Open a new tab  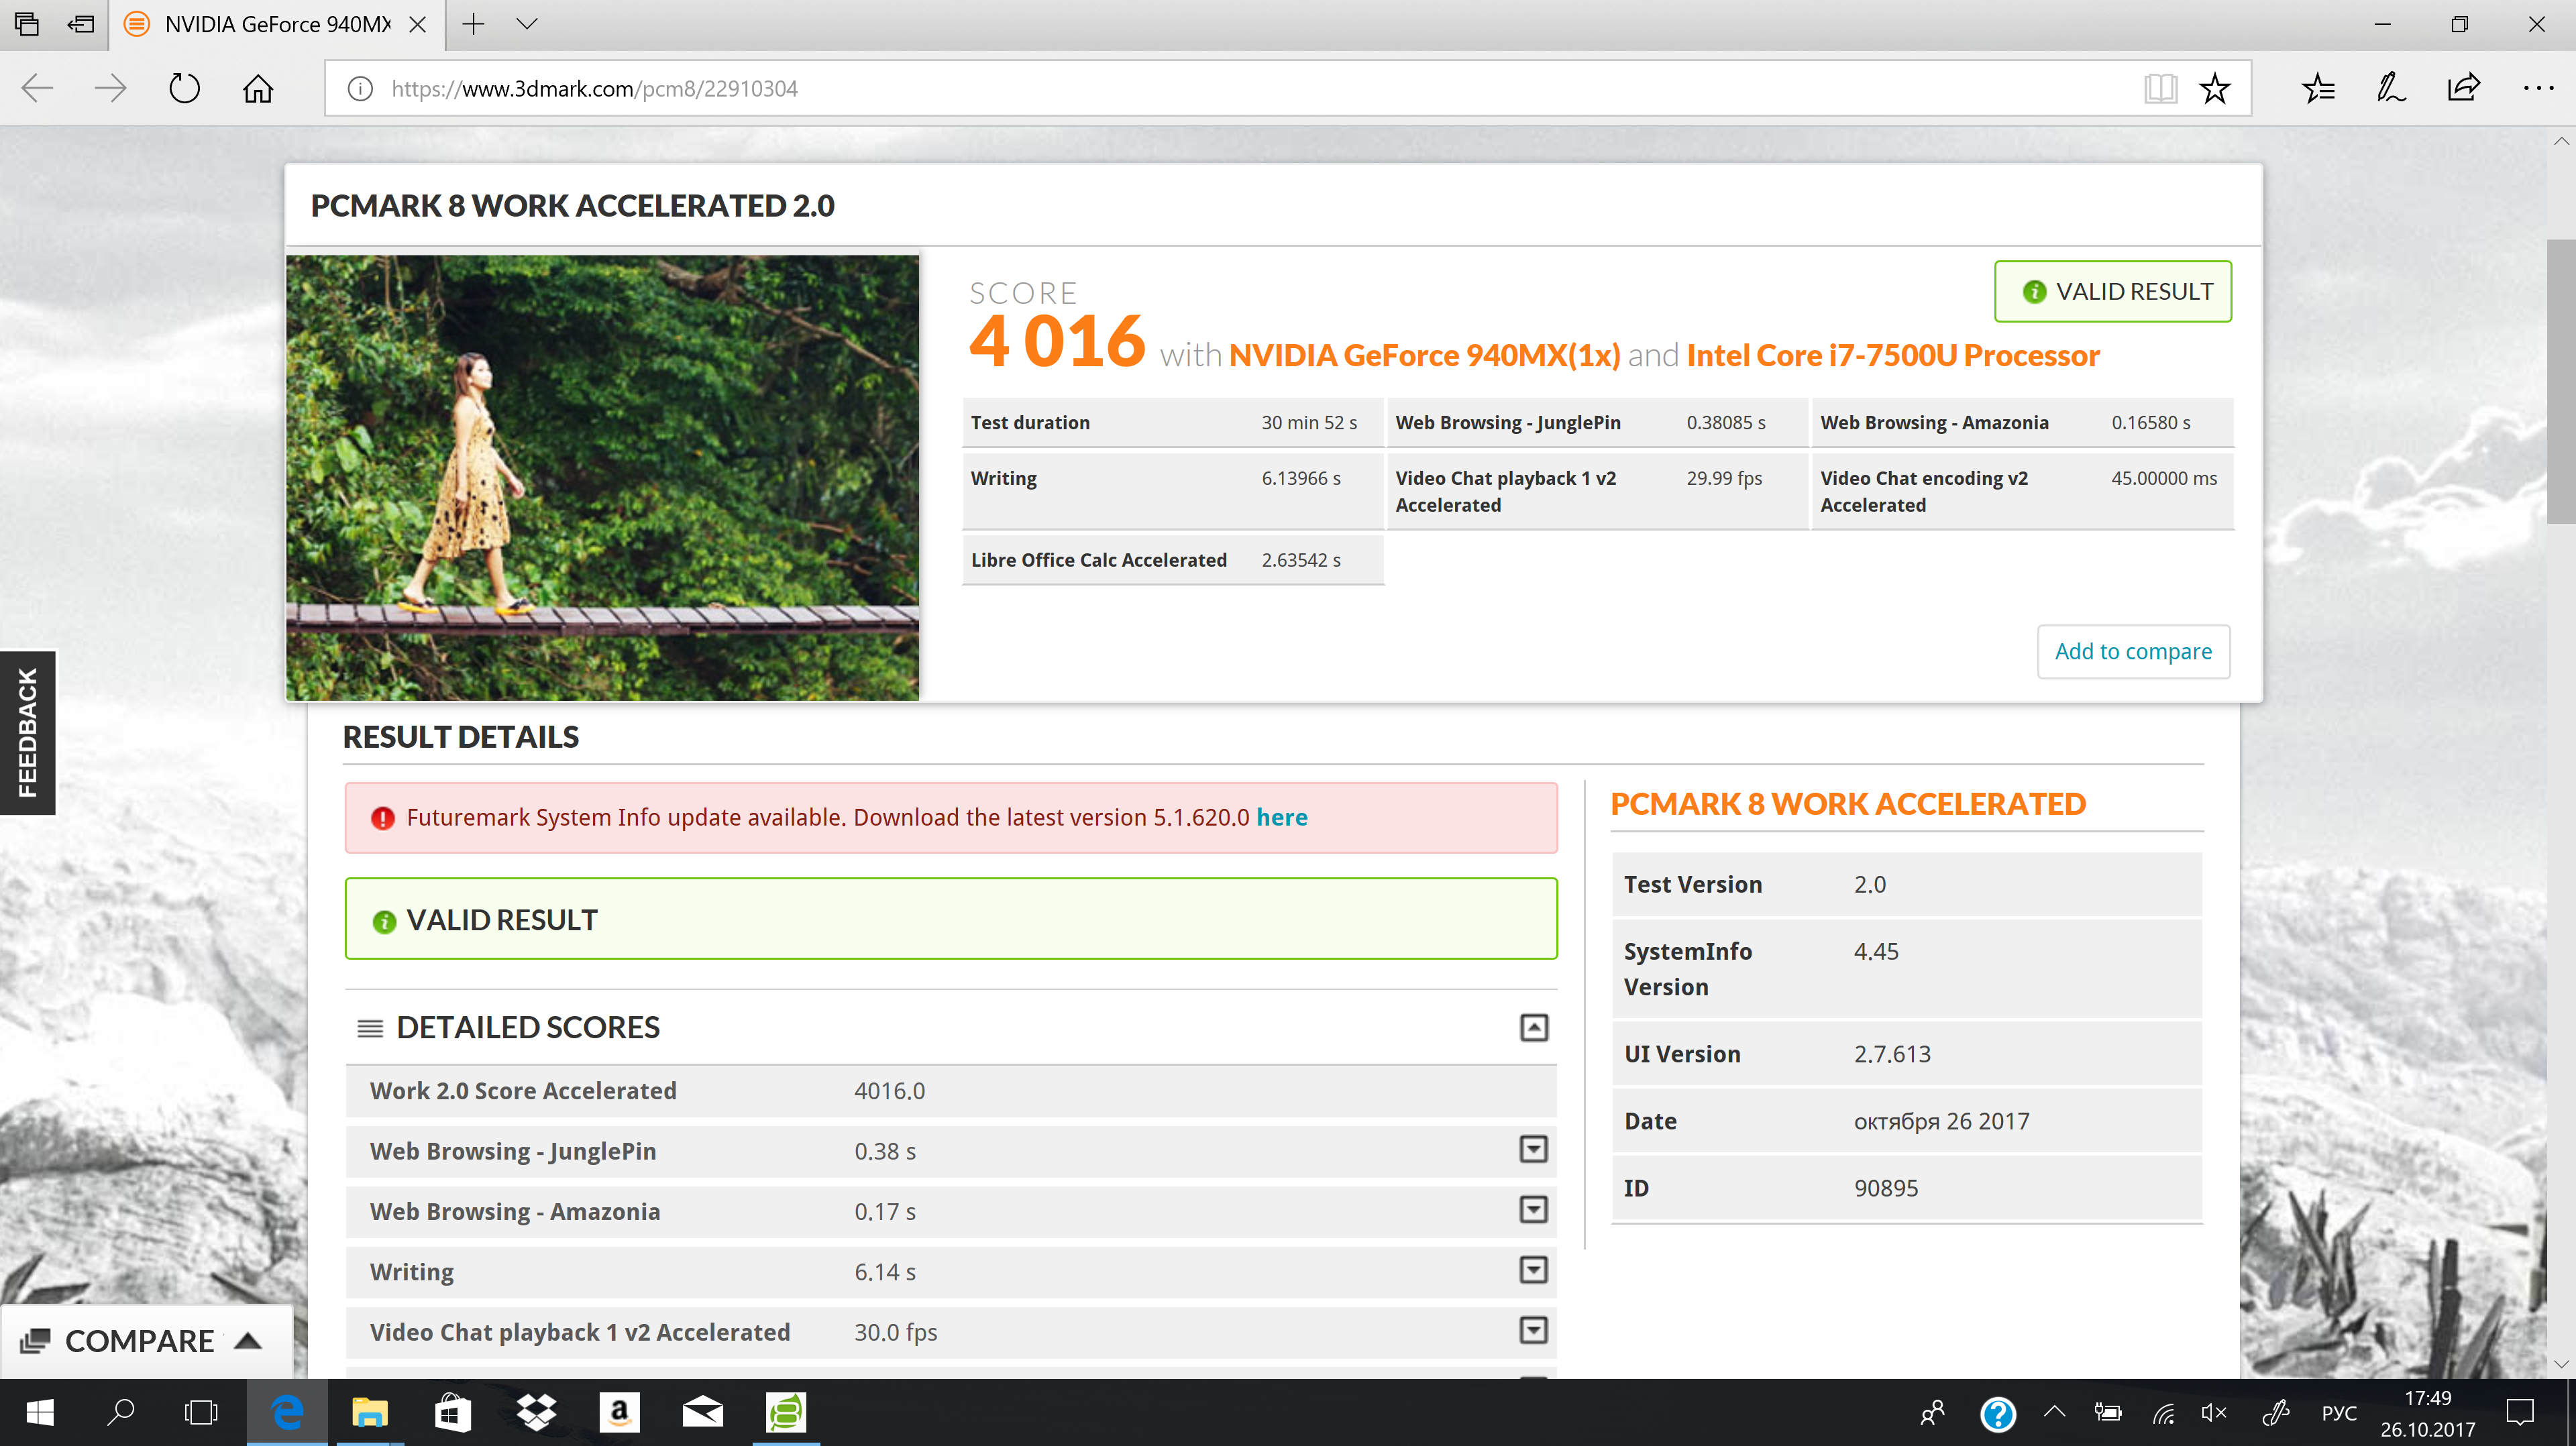coord(473,24)
